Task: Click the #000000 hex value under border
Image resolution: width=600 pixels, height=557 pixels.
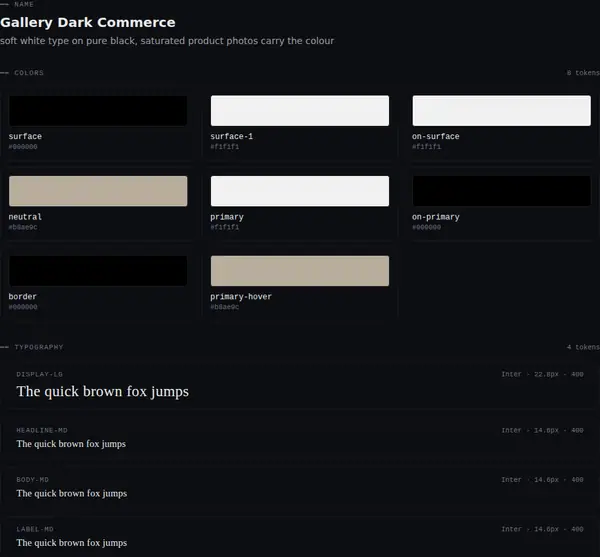Action: tap(23, 307)
